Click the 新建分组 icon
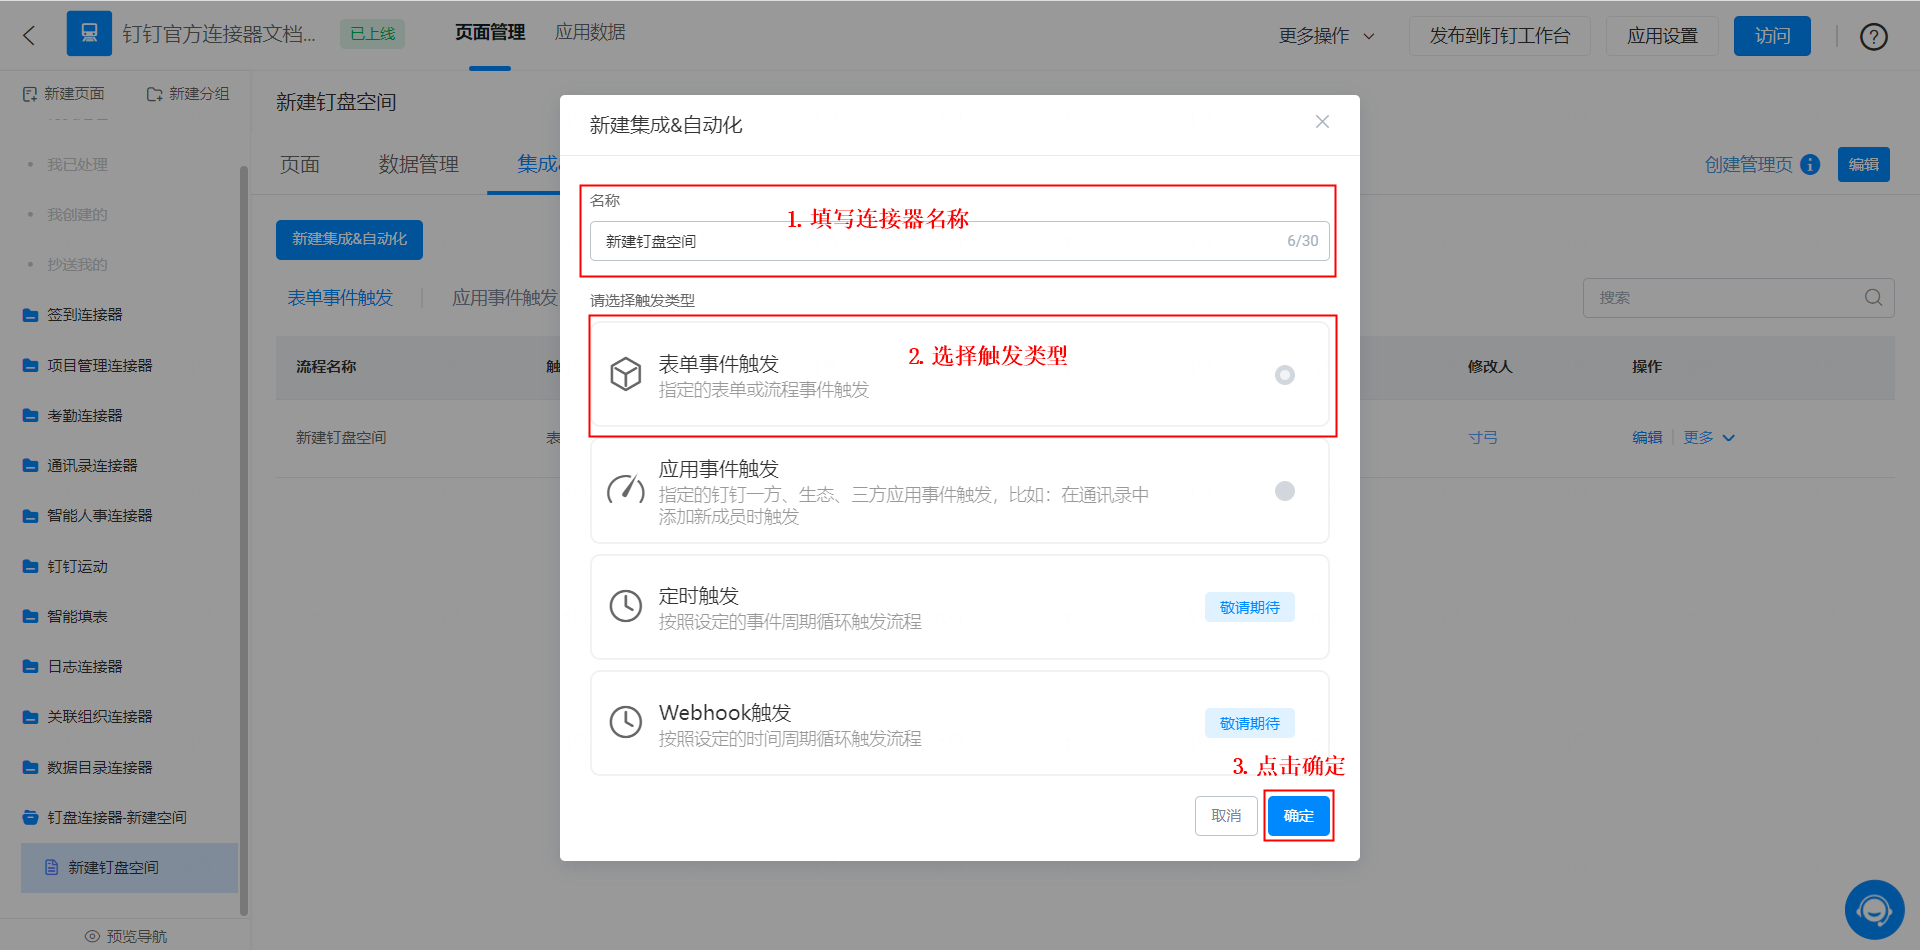The width and height of the screenshot is (1920, 950). [x=154, y=94]
